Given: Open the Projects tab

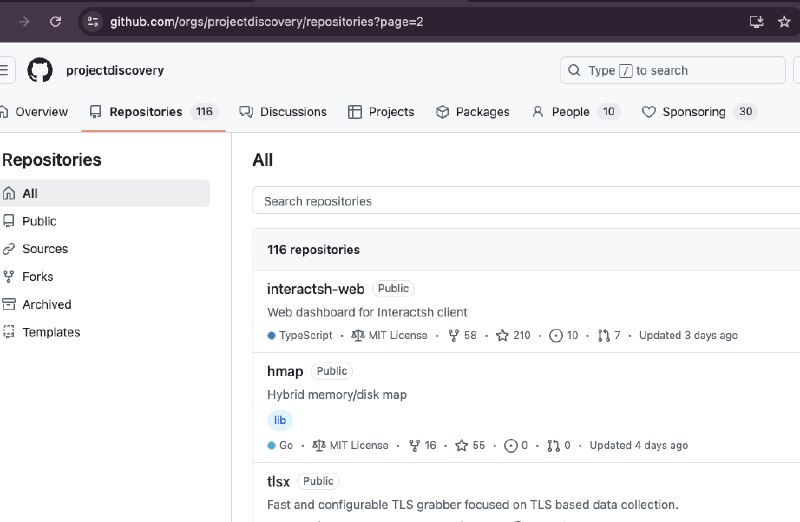Looking at the screenshot, I should coord(381,112).
